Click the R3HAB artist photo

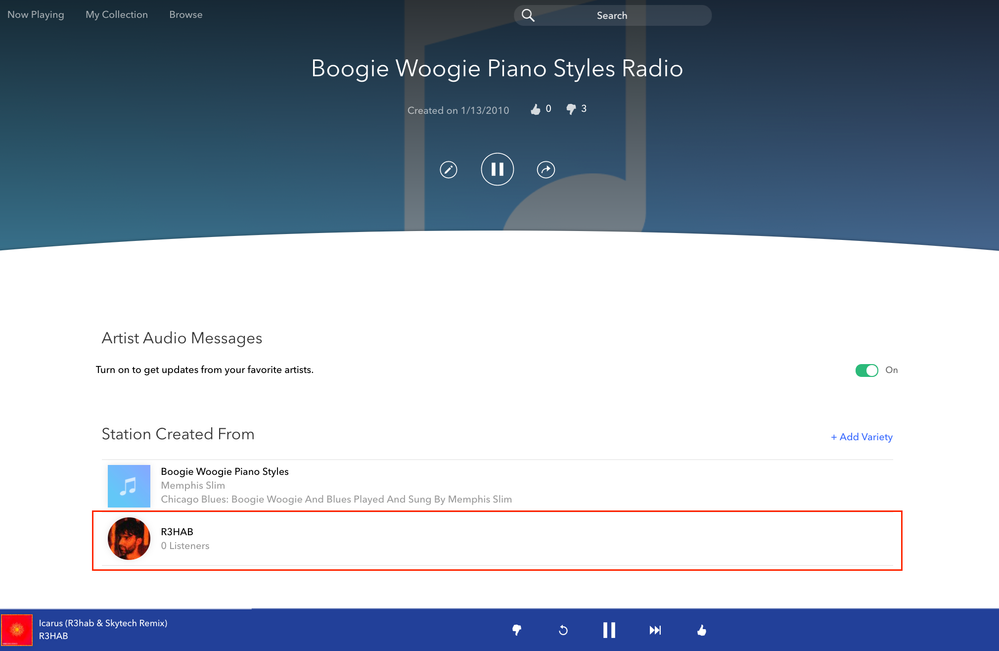(x=129, y=539)
